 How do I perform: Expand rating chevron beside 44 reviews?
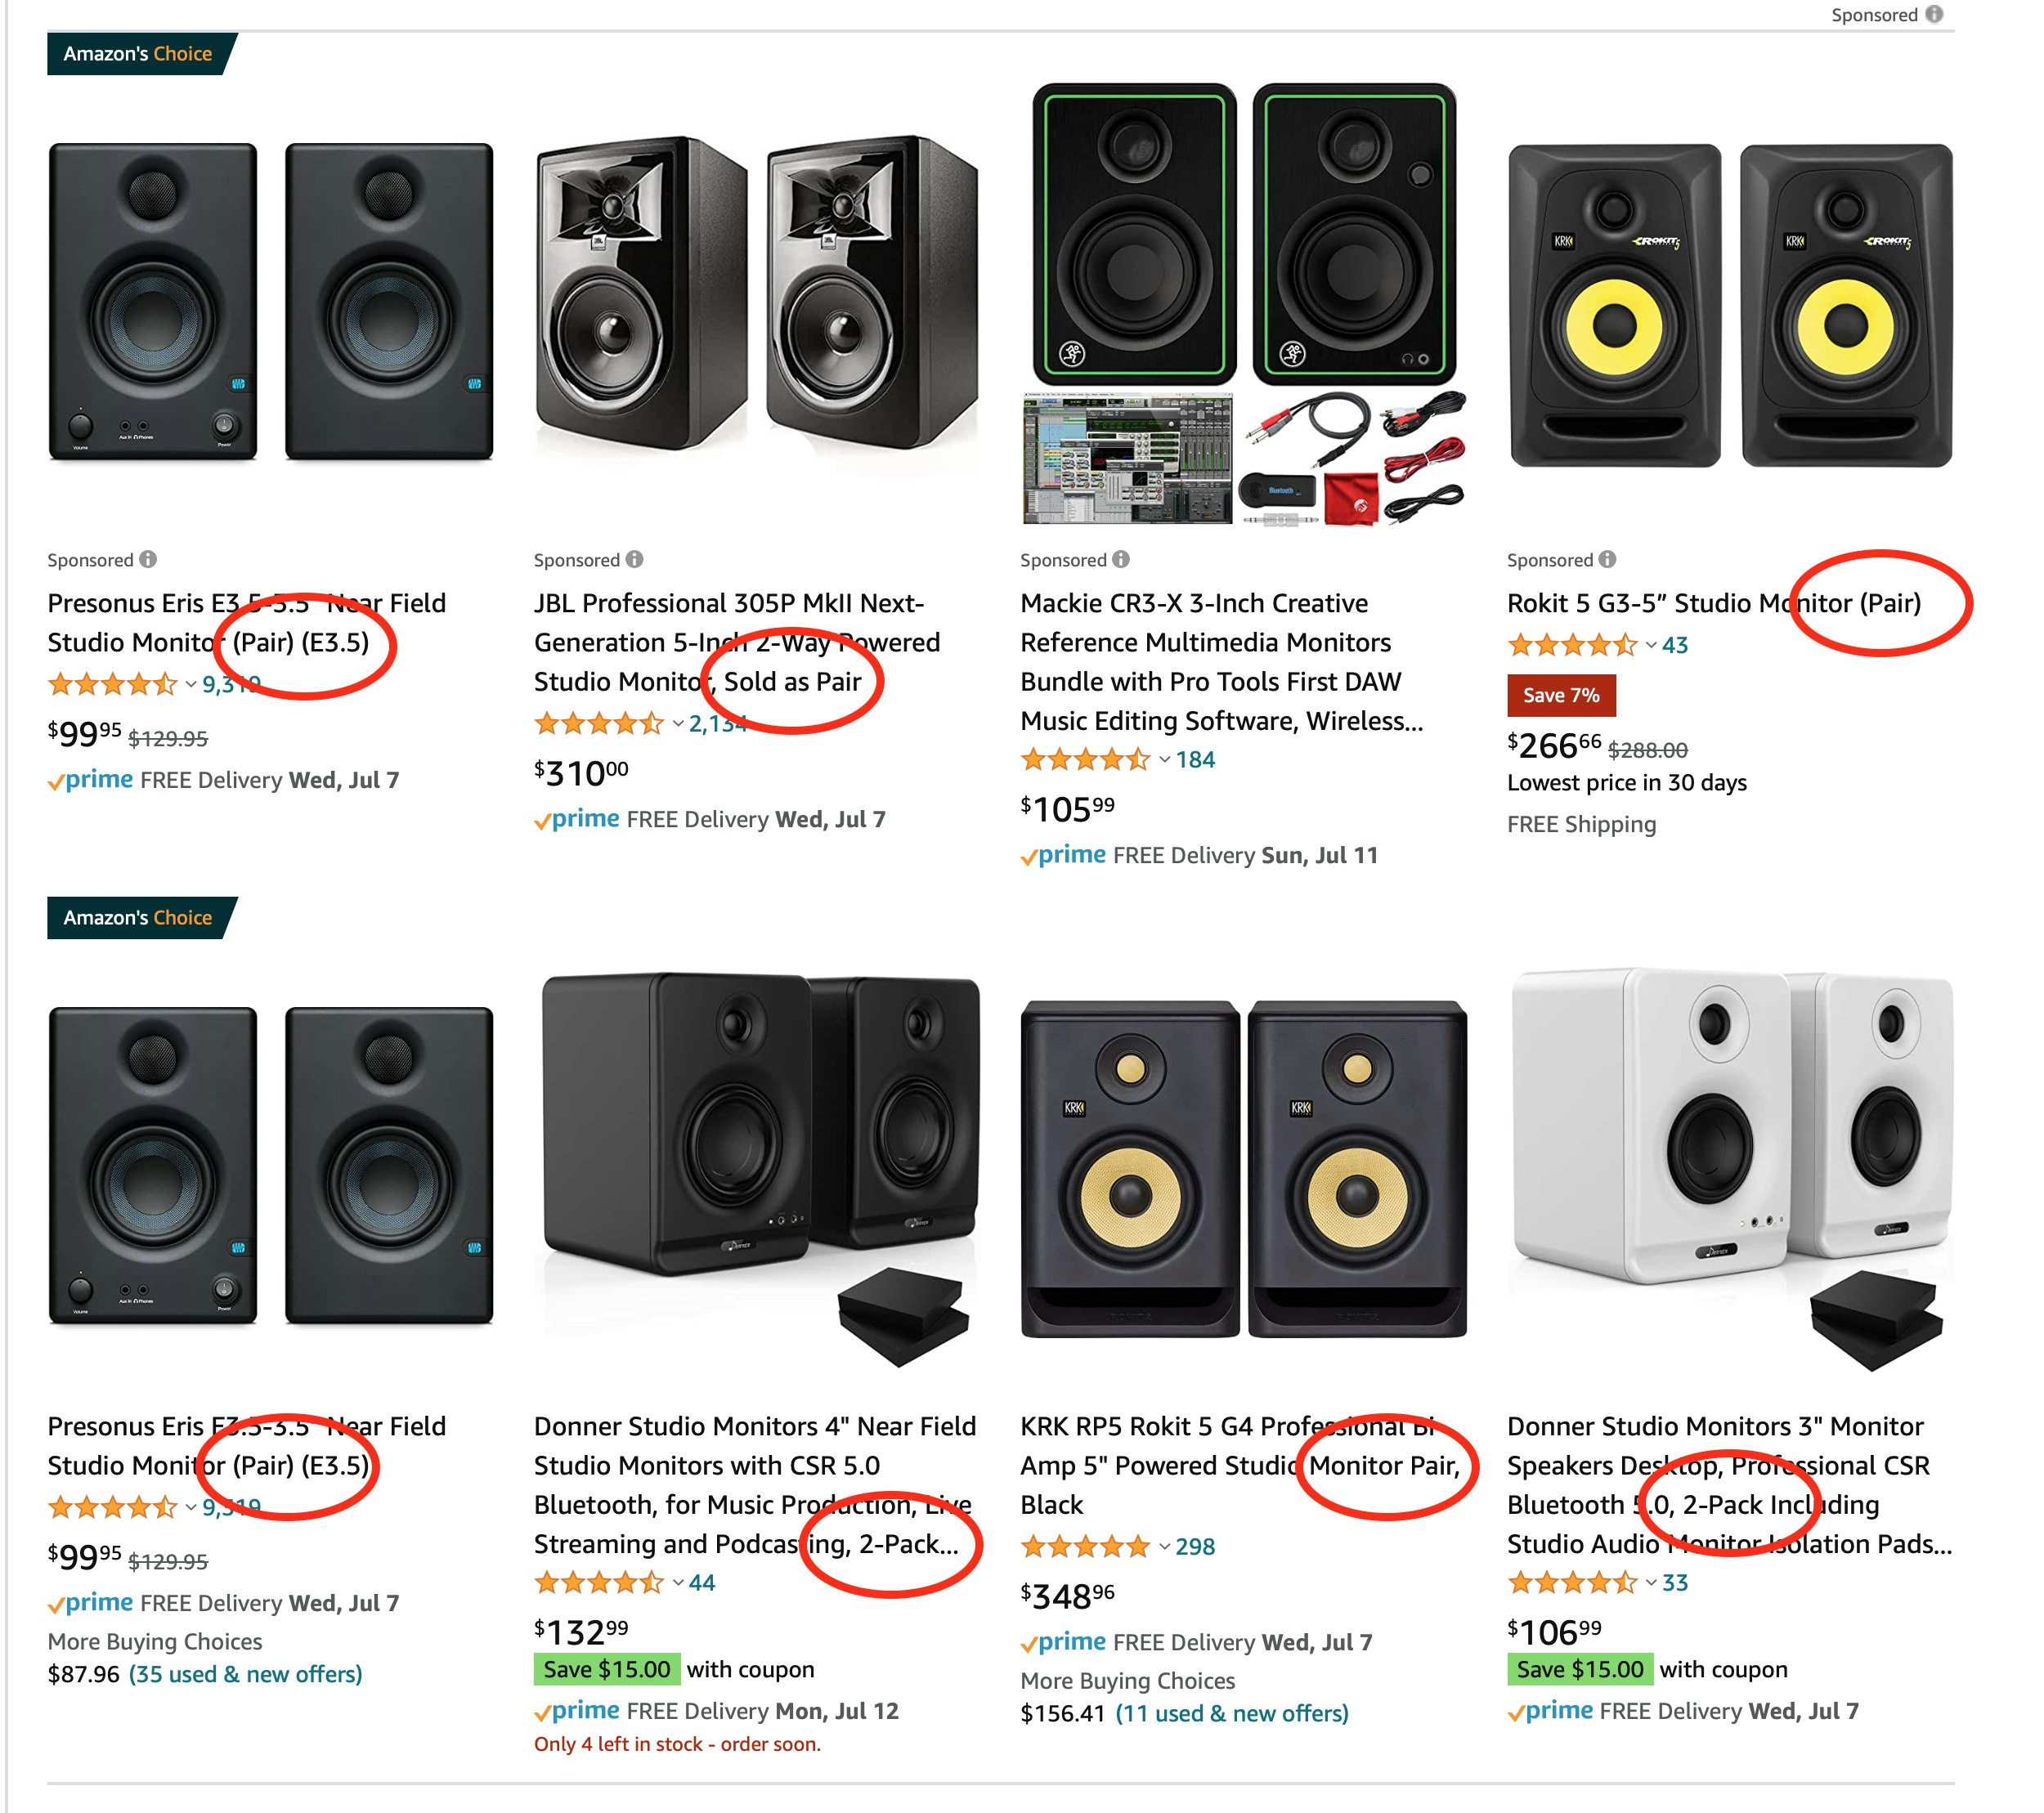point(678,1583)
